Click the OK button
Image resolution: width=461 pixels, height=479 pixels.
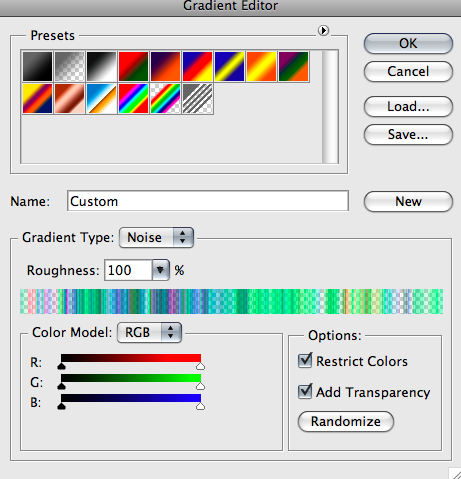[408, 43]
